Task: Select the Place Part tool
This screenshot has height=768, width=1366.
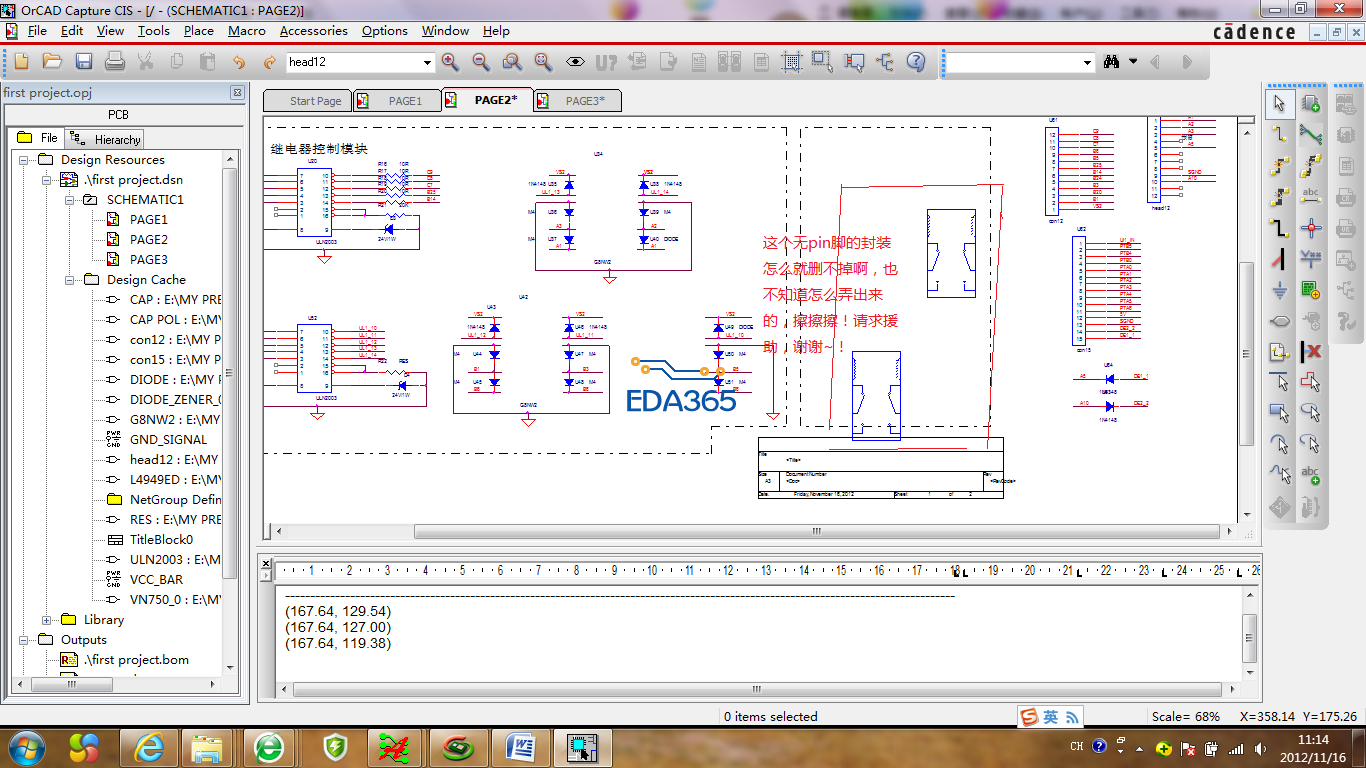Action: 1310,103
